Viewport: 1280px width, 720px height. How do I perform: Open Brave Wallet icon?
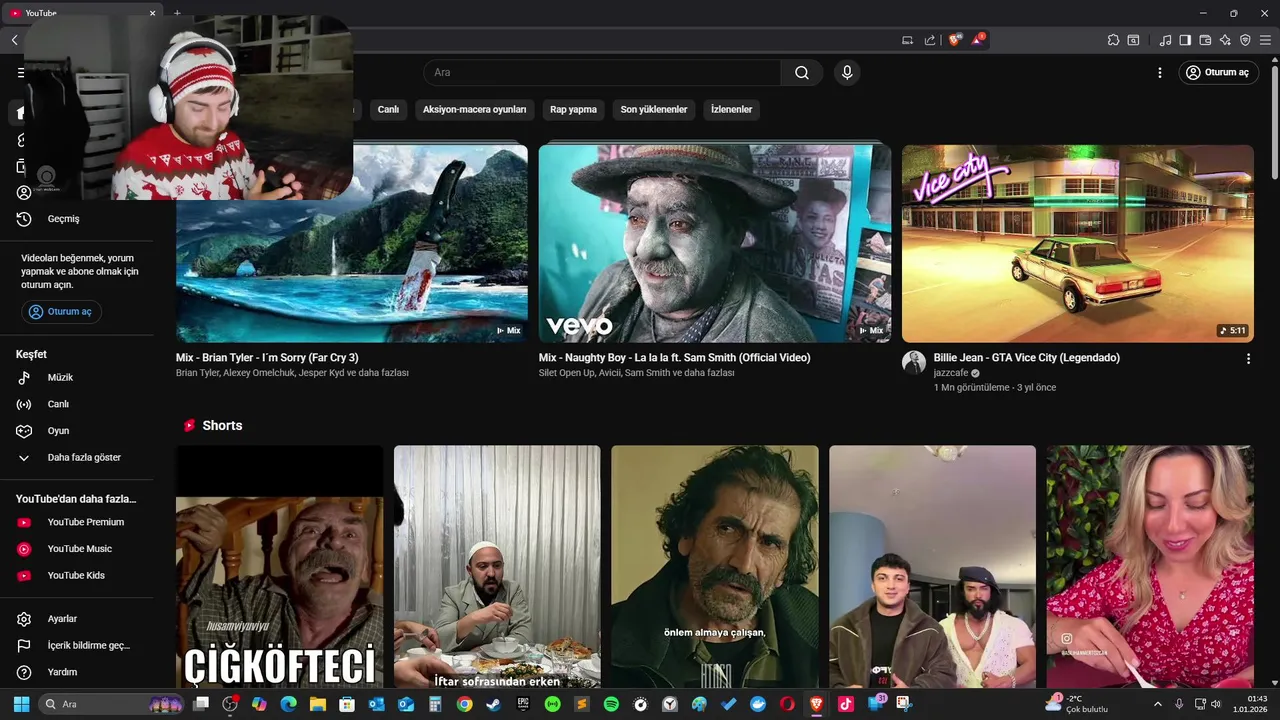point(1205,40)
